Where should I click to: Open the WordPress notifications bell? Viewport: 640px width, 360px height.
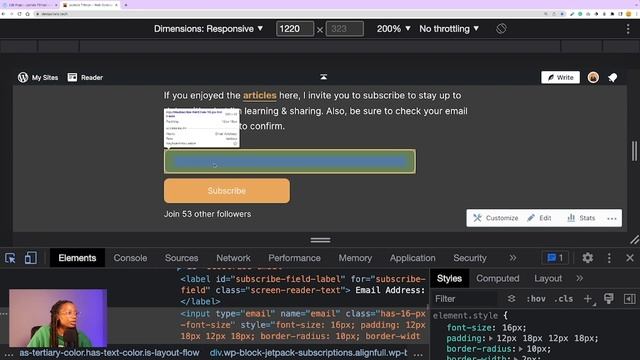click(x=613, y=78)
